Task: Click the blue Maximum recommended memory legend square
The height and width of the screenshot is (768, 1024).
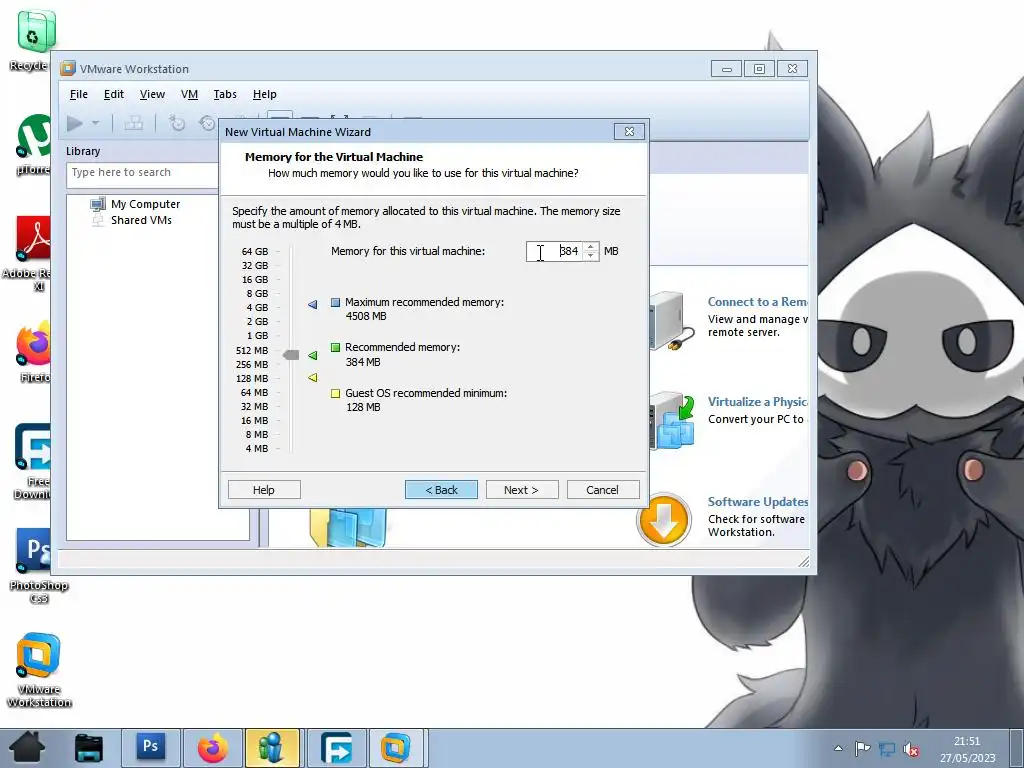Action: pyautogui.click(x=335, y=302)
